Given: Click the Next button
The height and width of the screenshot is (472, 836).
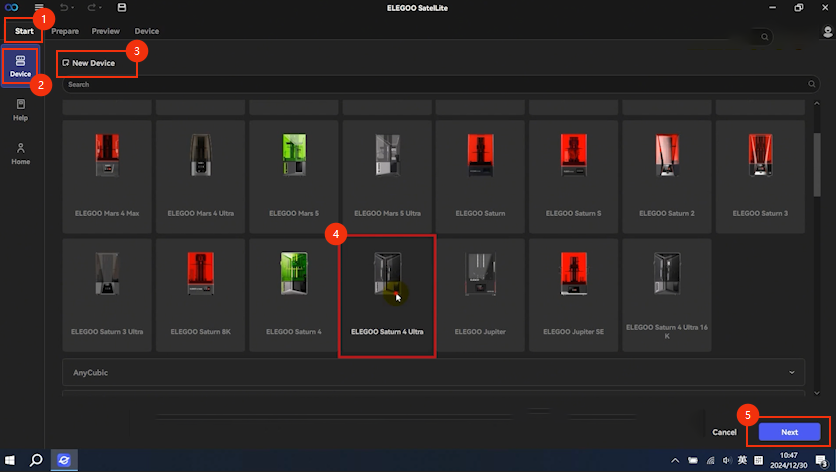Looking at the screenshot, I should click(790, 432).
